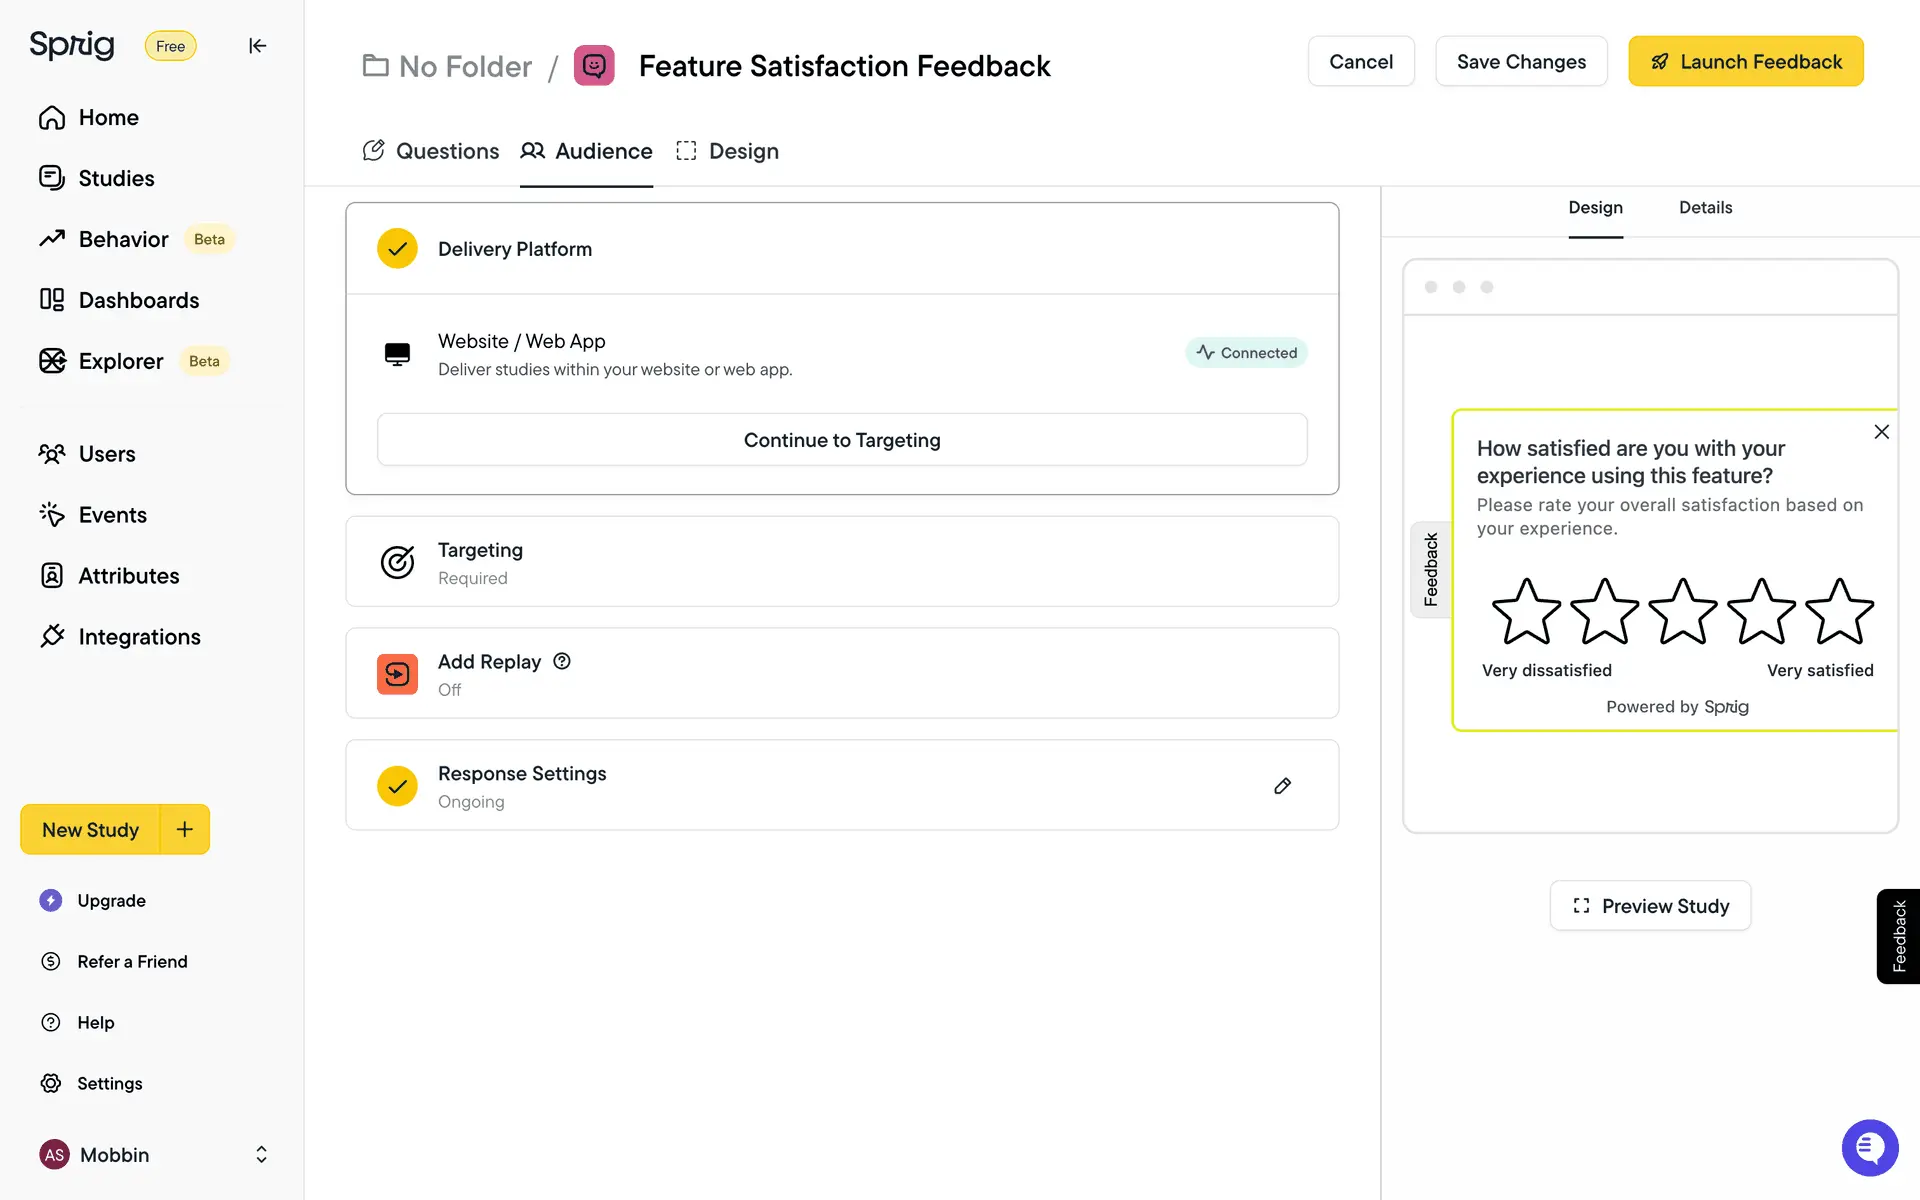Click the help icon next to Add Replay
This screenshot has width=1920, height=1200.
click(x=562, y=661)
